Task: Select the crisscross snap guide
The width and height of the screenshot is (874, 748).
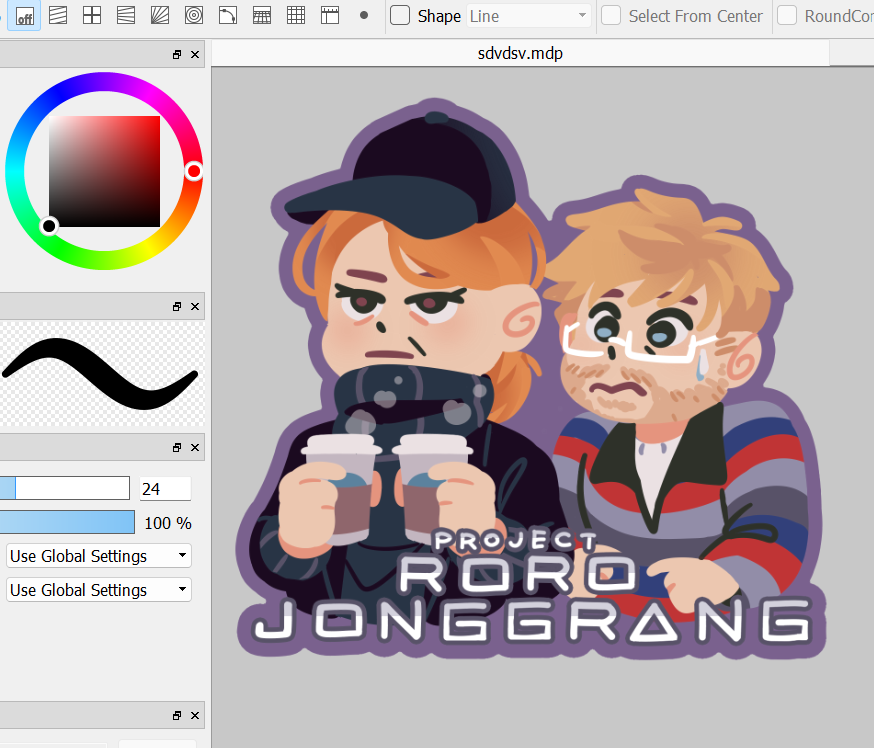Action: tap(92, 16)
